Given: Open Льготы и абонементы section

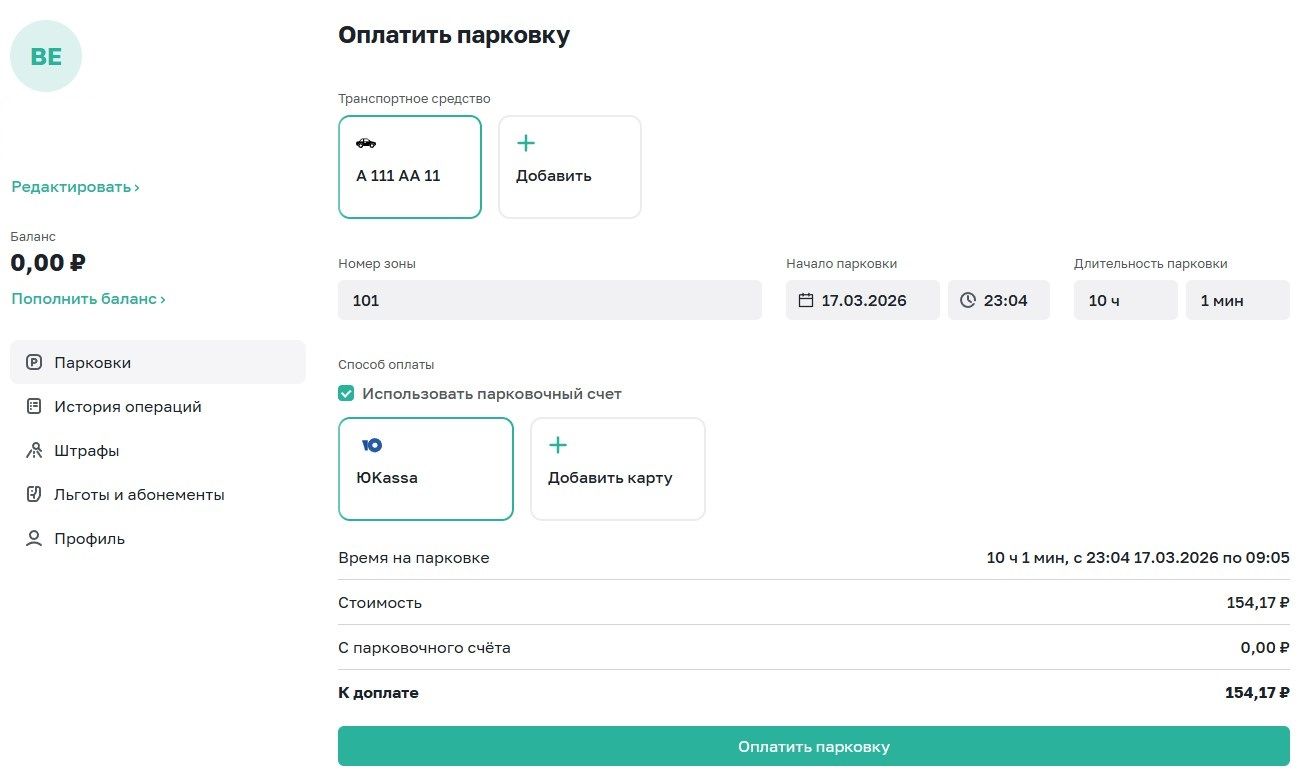Looking at the screenshot, I should 158,494.
